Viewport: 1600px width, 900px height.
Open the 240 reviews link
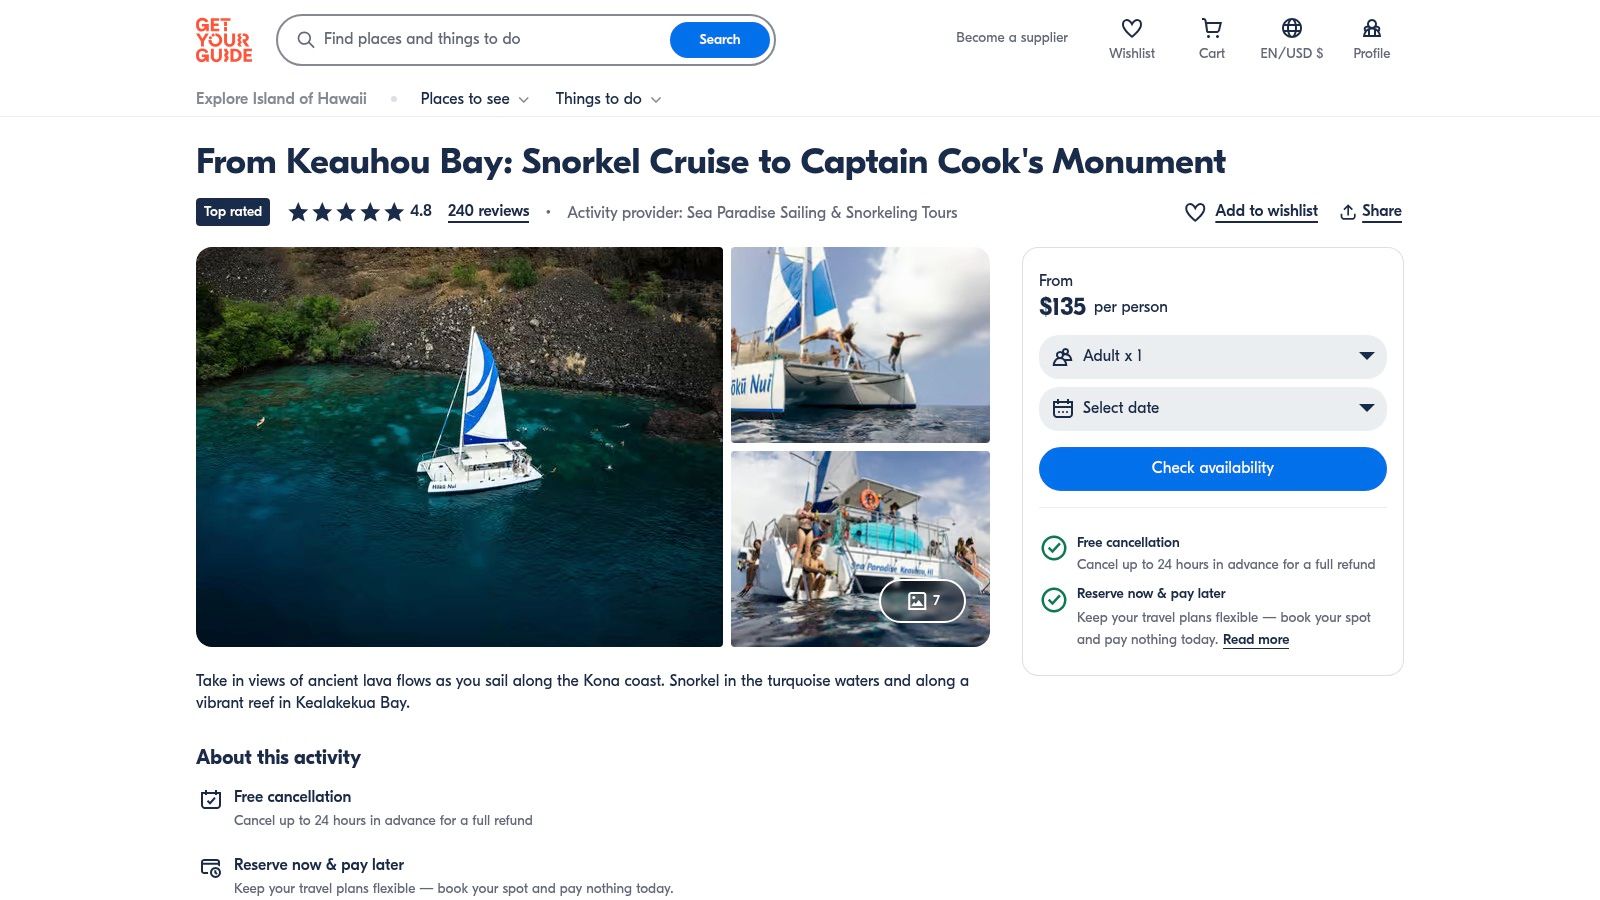coord(488,211)
